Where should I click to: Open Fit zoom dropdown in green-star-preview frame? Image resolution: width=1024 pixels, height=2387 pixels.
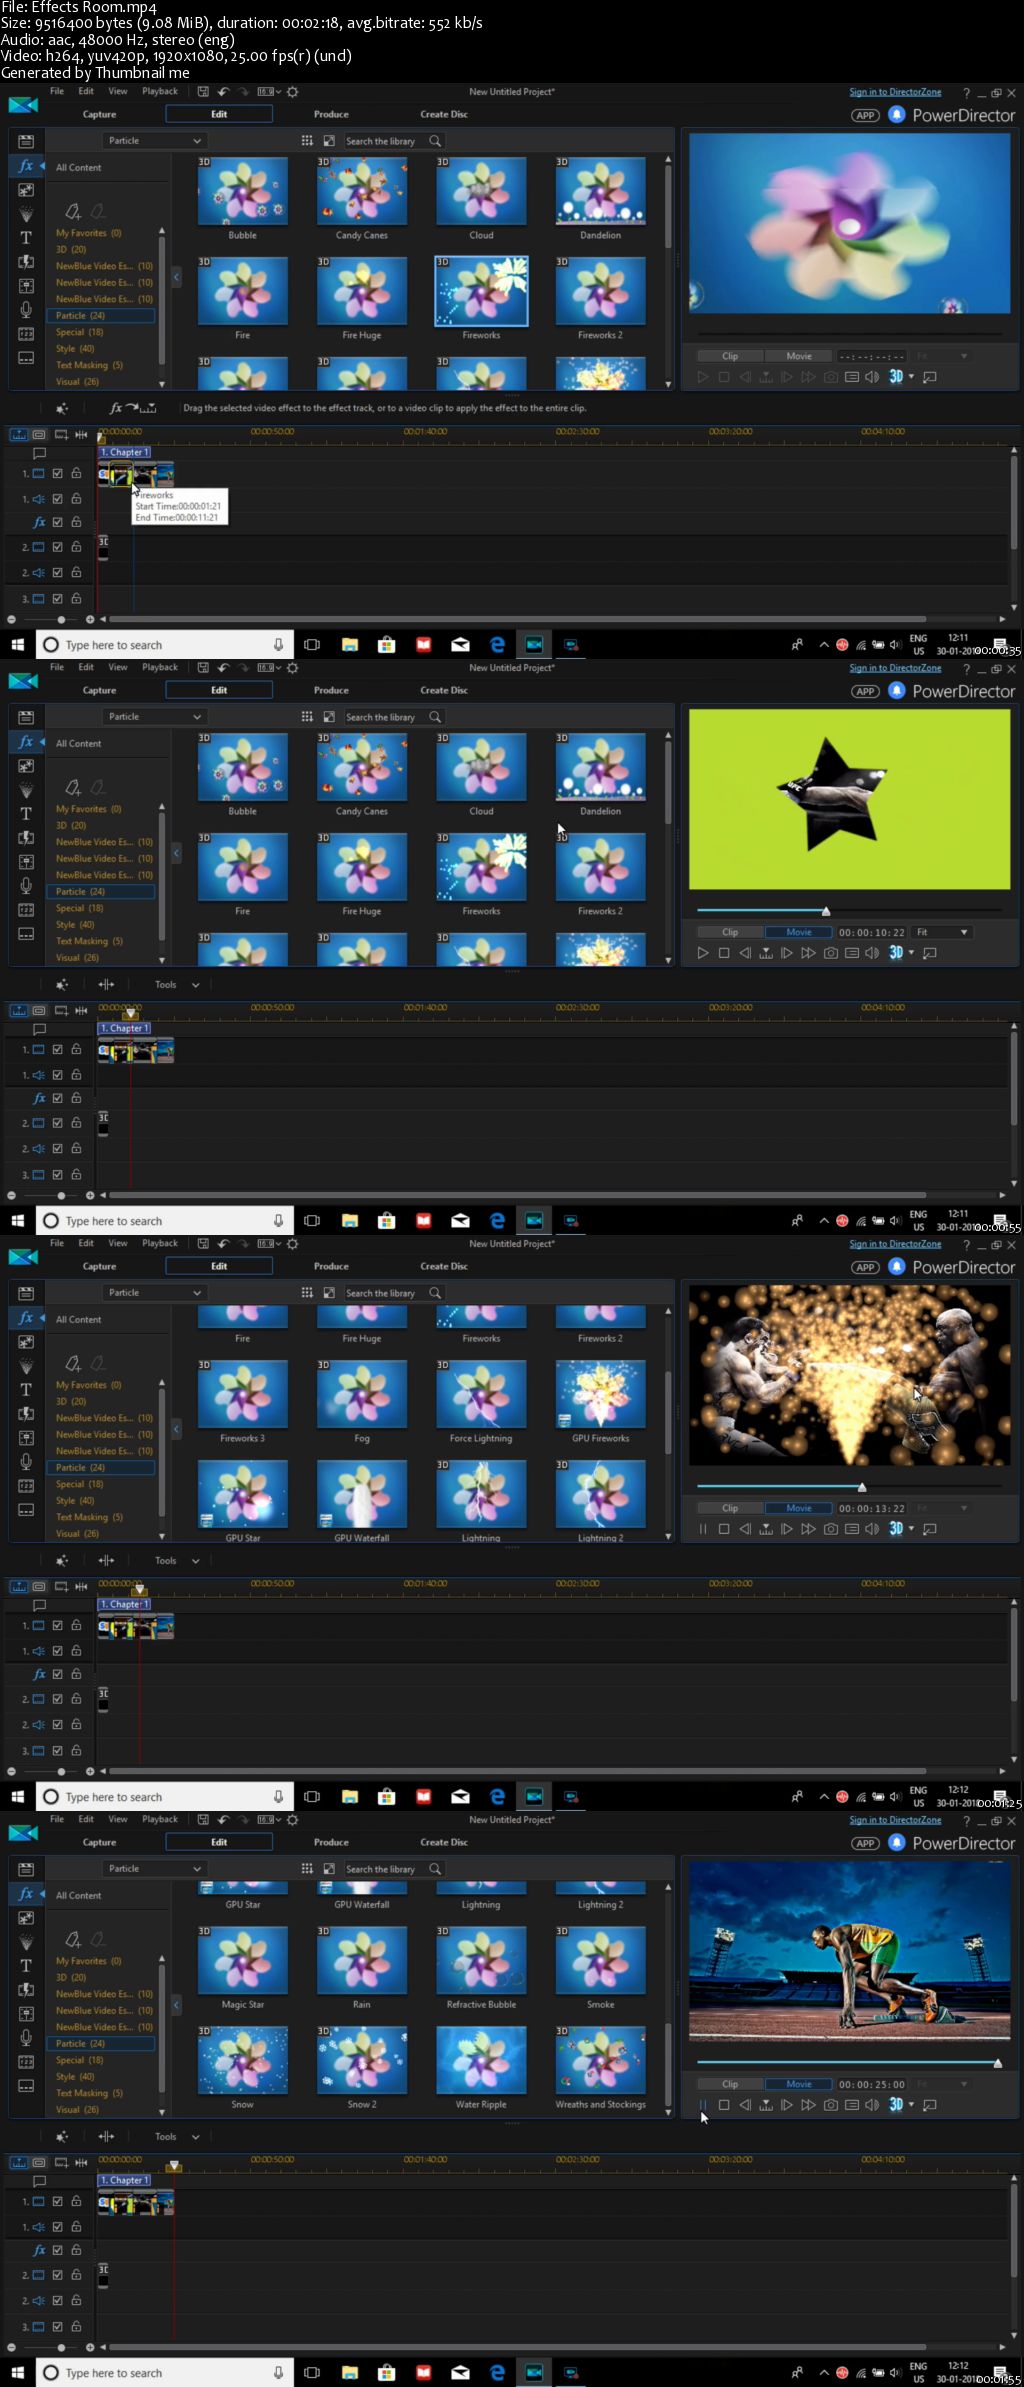[x=942, y=932]
